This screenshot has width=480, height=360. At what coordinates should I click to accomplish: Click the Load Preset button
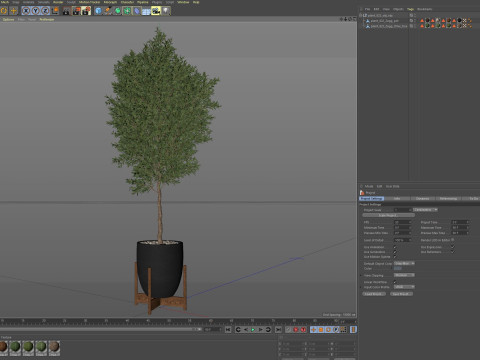374,294
